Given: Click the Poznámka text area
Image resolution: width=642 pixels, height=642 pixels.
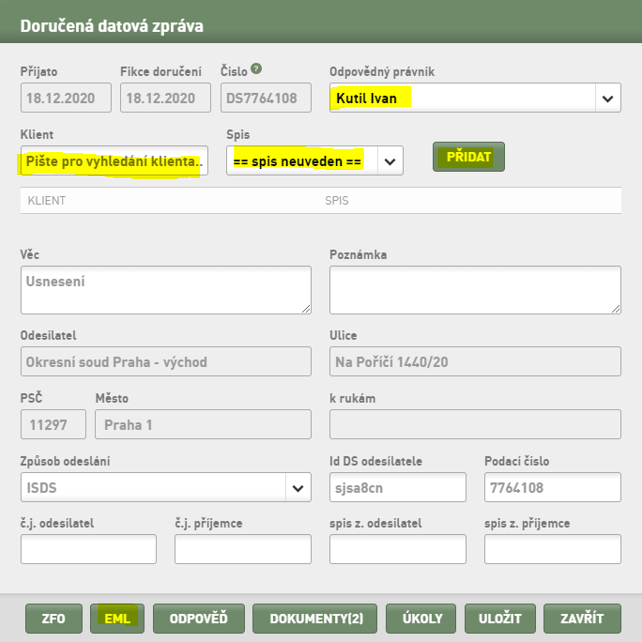Looking at the screenshot, I should (475, 290).
